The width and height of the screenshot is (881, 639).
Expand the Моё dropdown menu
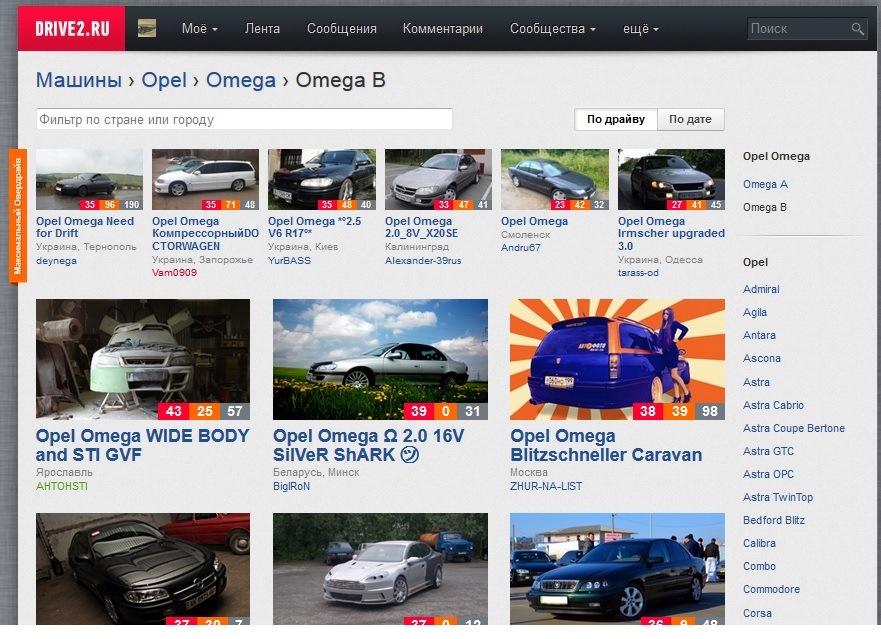click(x=199, y=29)
